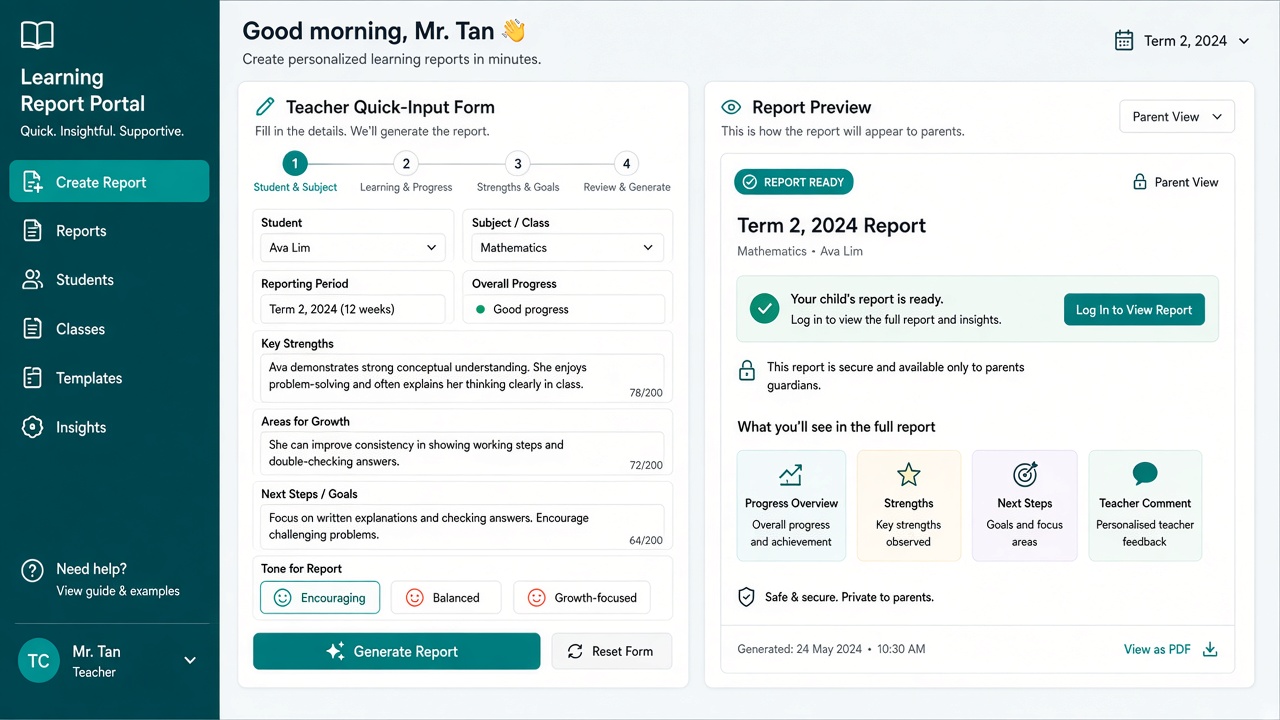Click the TC avatar circle
Image resolution: width=1280 pixels, height=720 pixels.
39,661
